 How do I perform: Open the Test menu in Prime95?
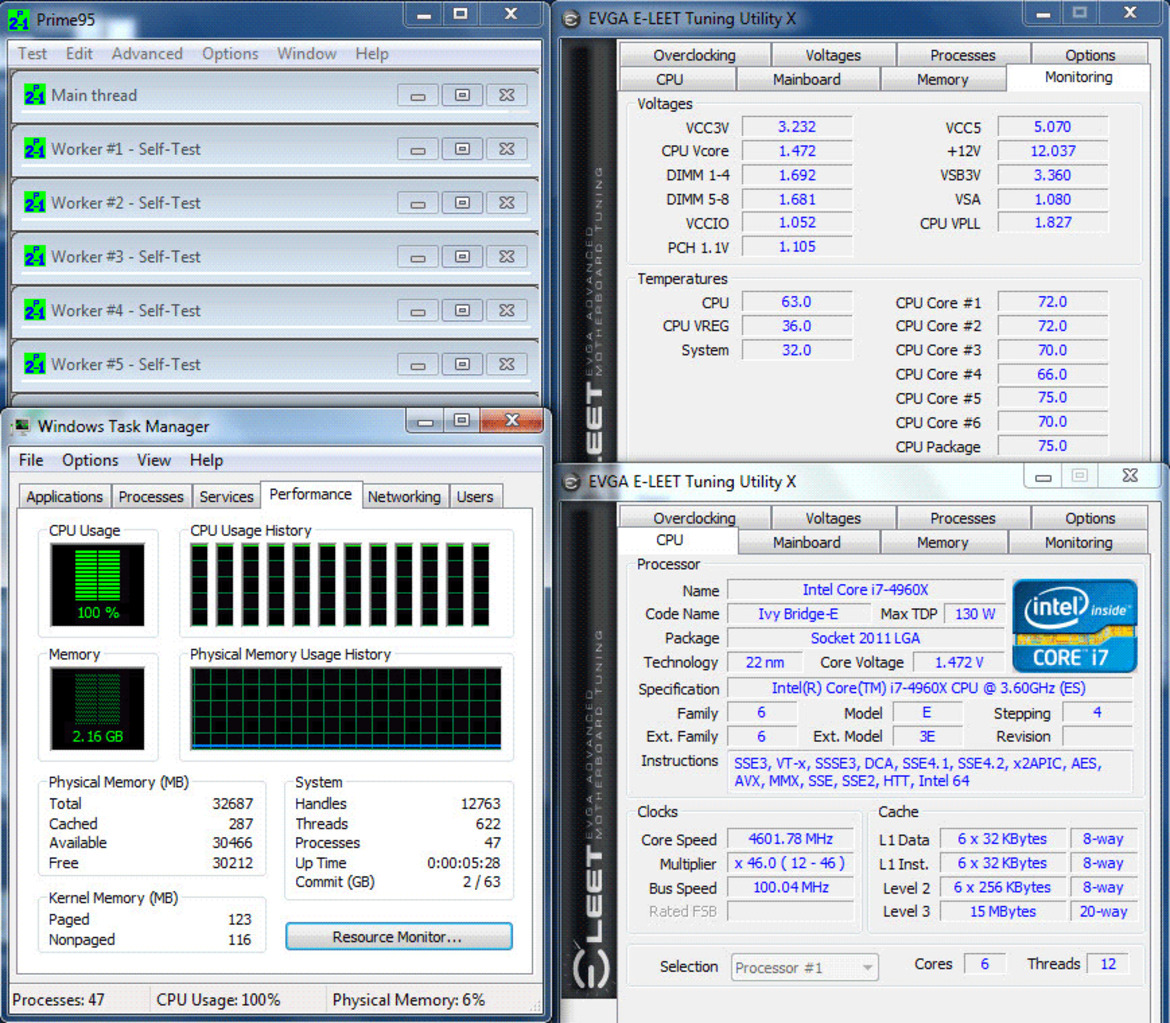(x=32, y=54)
